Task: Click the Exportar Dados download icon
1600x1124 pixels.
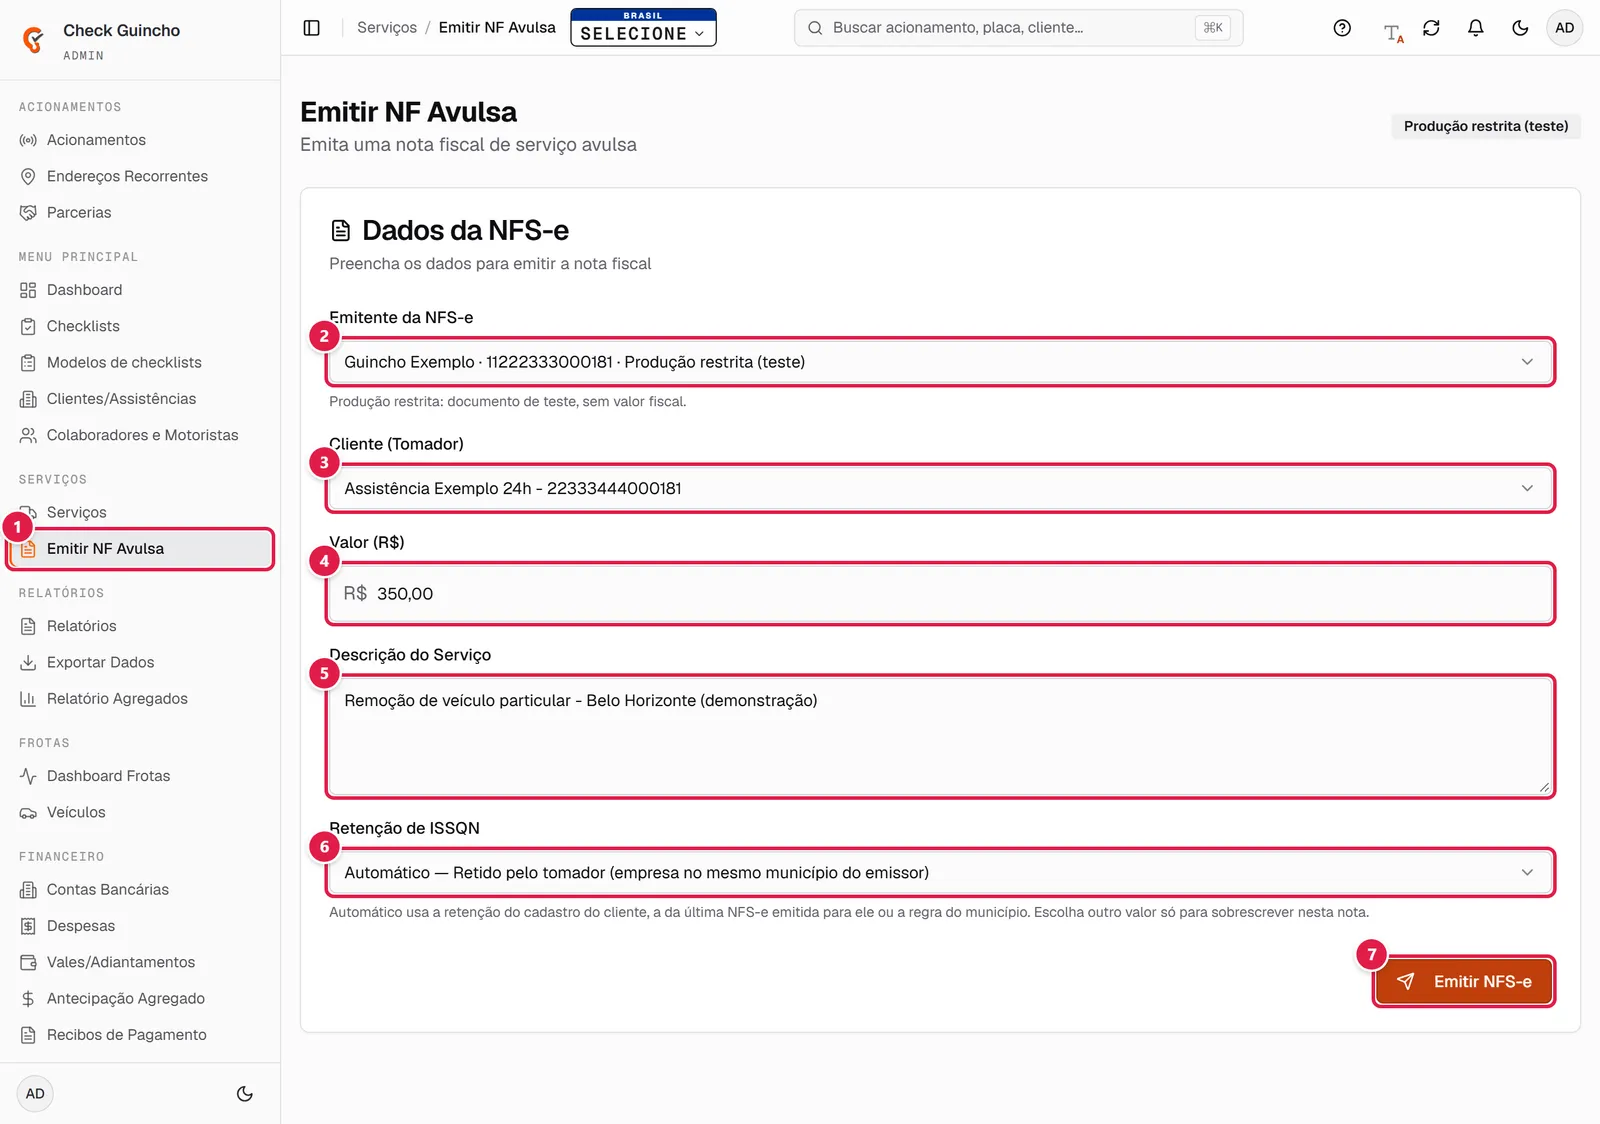Action: [x=28, y=662]
